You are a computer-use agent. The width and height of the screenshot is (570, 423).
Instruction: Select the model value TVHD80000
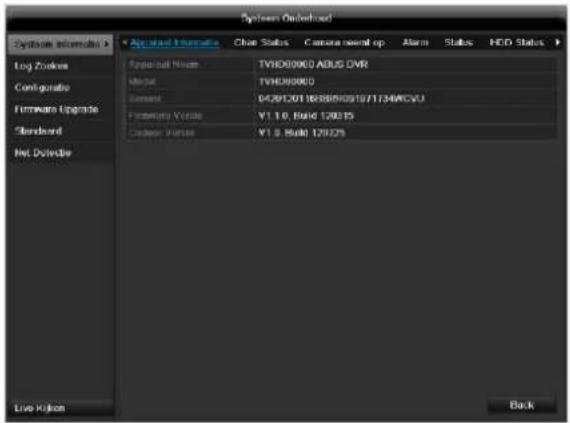point(286,81)
